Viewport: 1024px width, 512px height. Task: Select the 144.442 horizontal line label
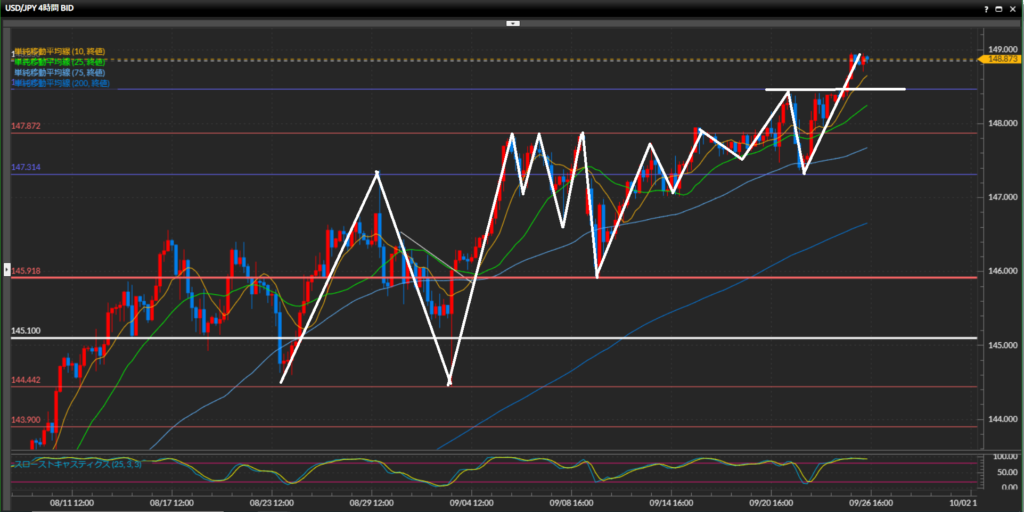coord(26,381)
